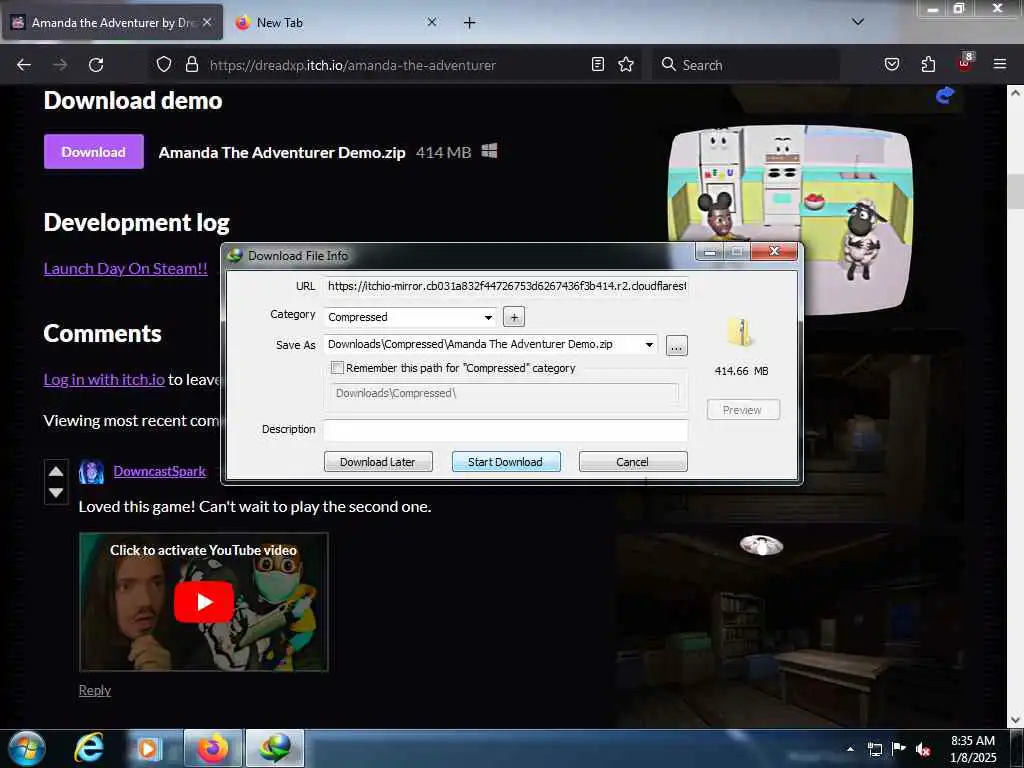Go back using Firefox back arrow

(24, 65)
